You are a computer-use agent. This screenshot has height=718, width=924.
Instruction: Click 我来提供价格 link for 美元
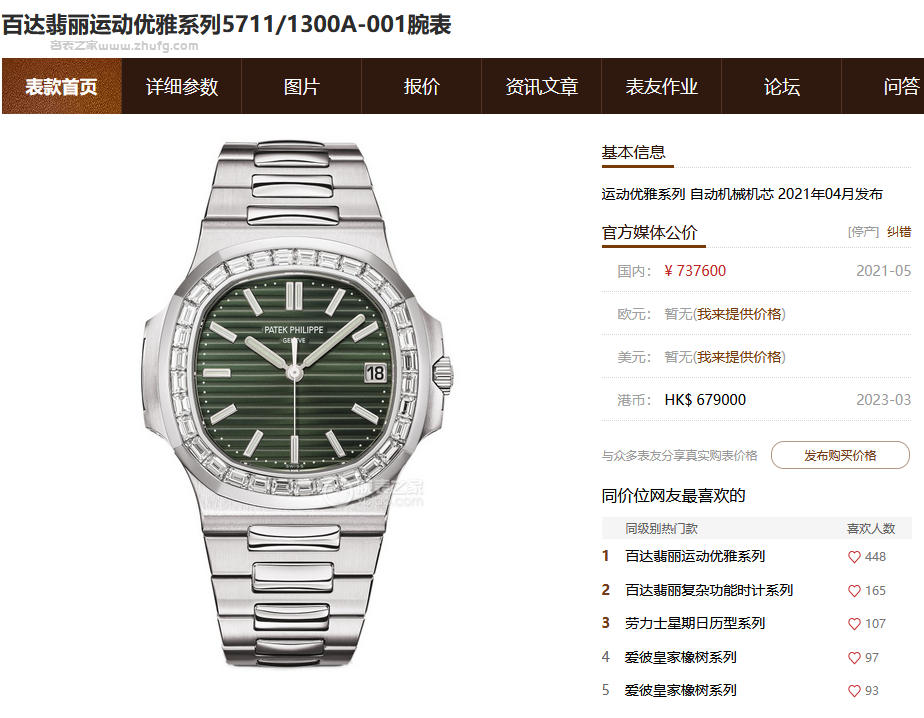(739, 357)
